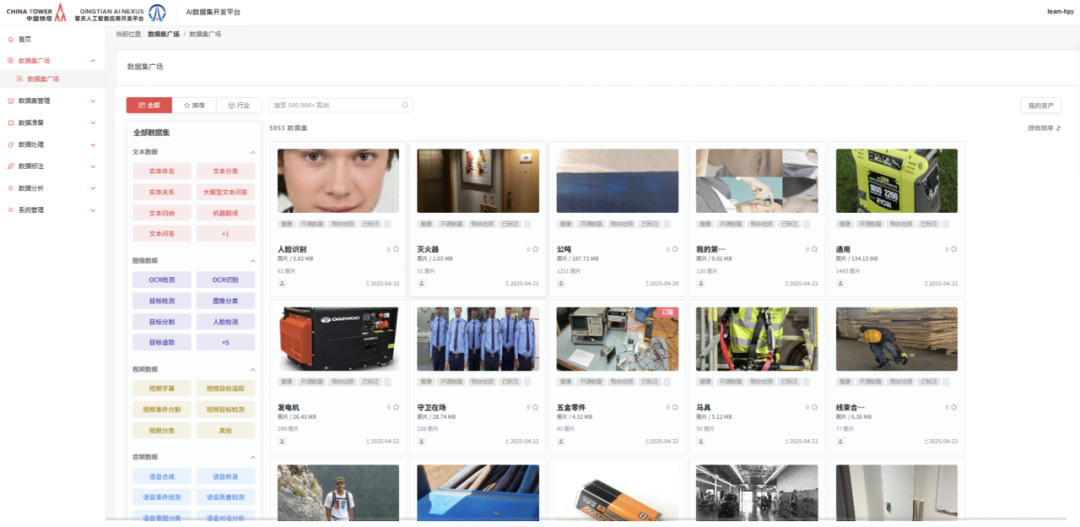Viewport: 1080px width, 527px height.
Task: Click the dataset search input field
Action: click(x=341, y=105)
